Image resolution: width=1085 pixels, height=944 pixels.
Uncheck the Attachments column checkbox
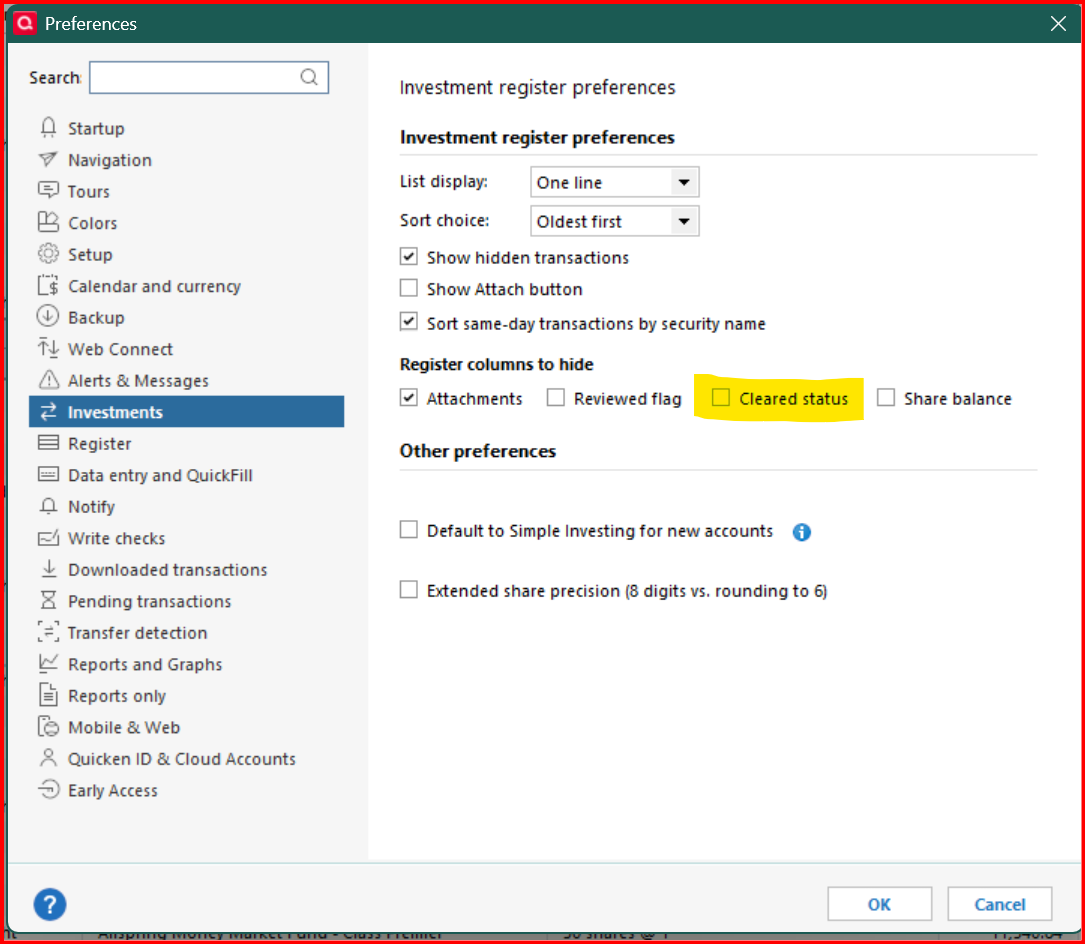click(x=409, y=398)
